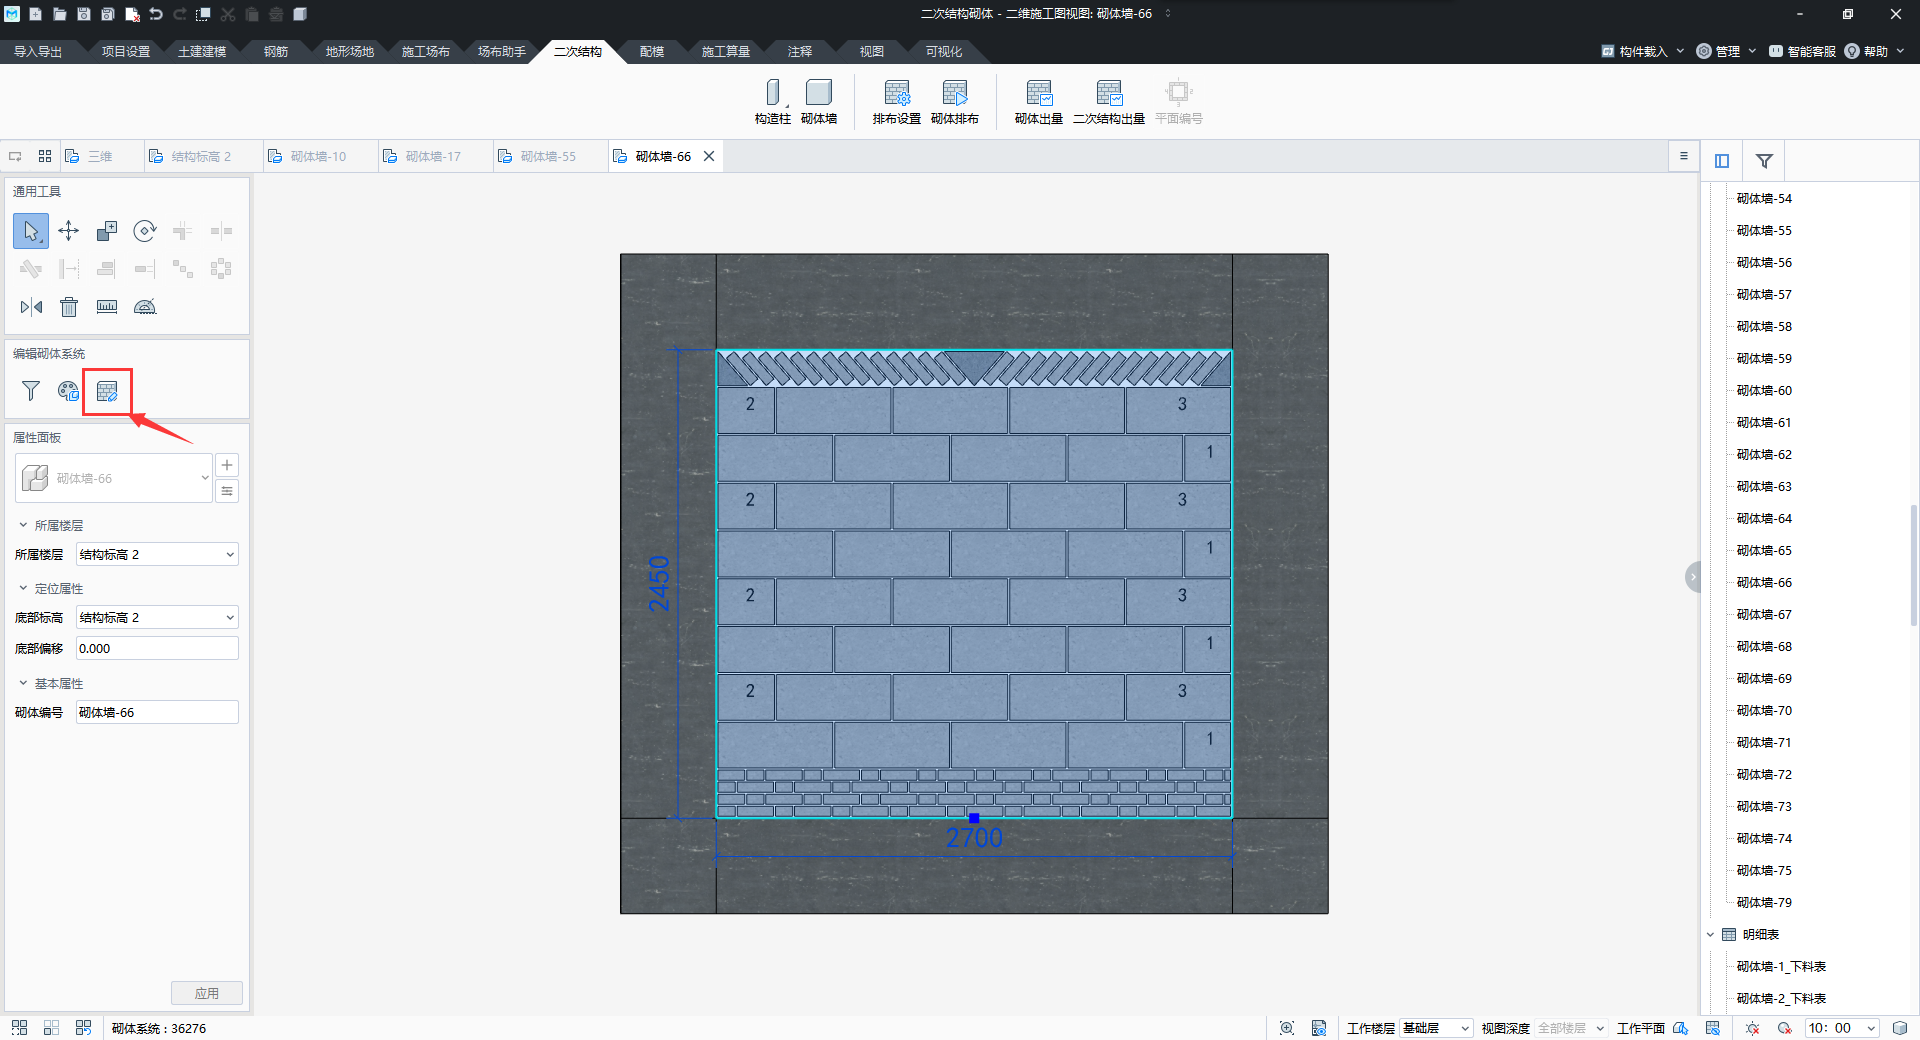Click the save disk icon

[84, 14]
